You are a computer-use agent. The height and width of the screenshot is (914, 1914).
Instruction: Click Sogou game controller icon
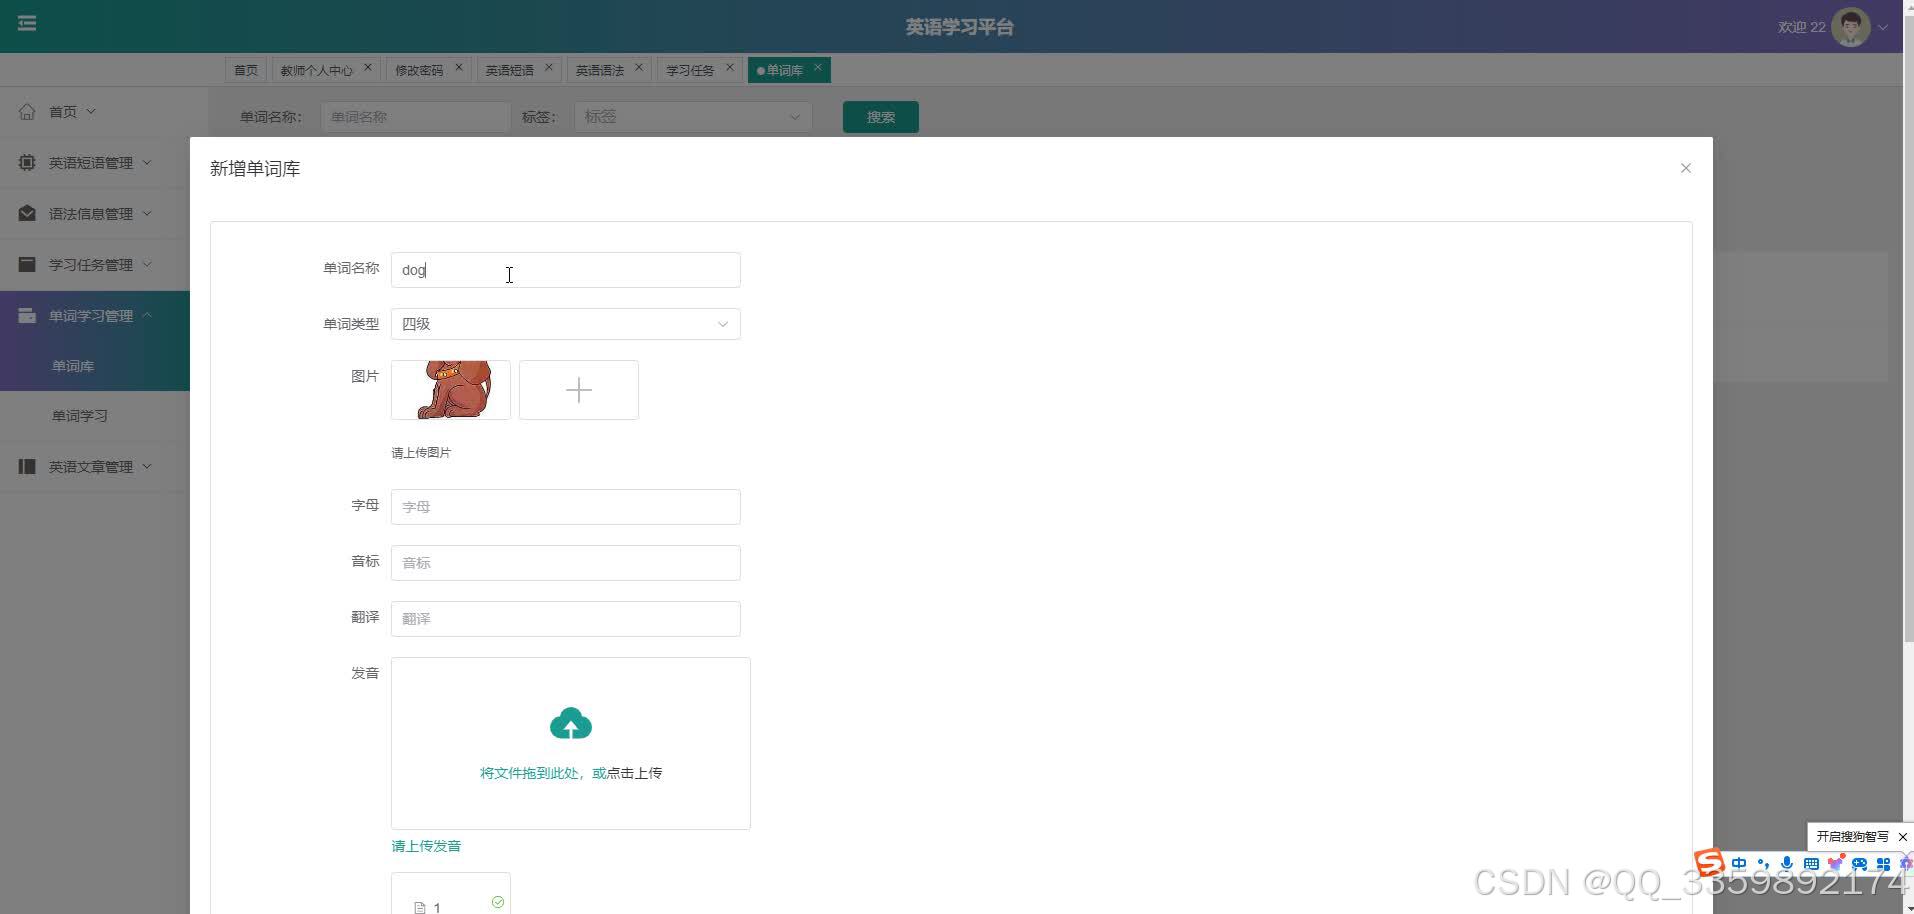(x=1859, y=864)
